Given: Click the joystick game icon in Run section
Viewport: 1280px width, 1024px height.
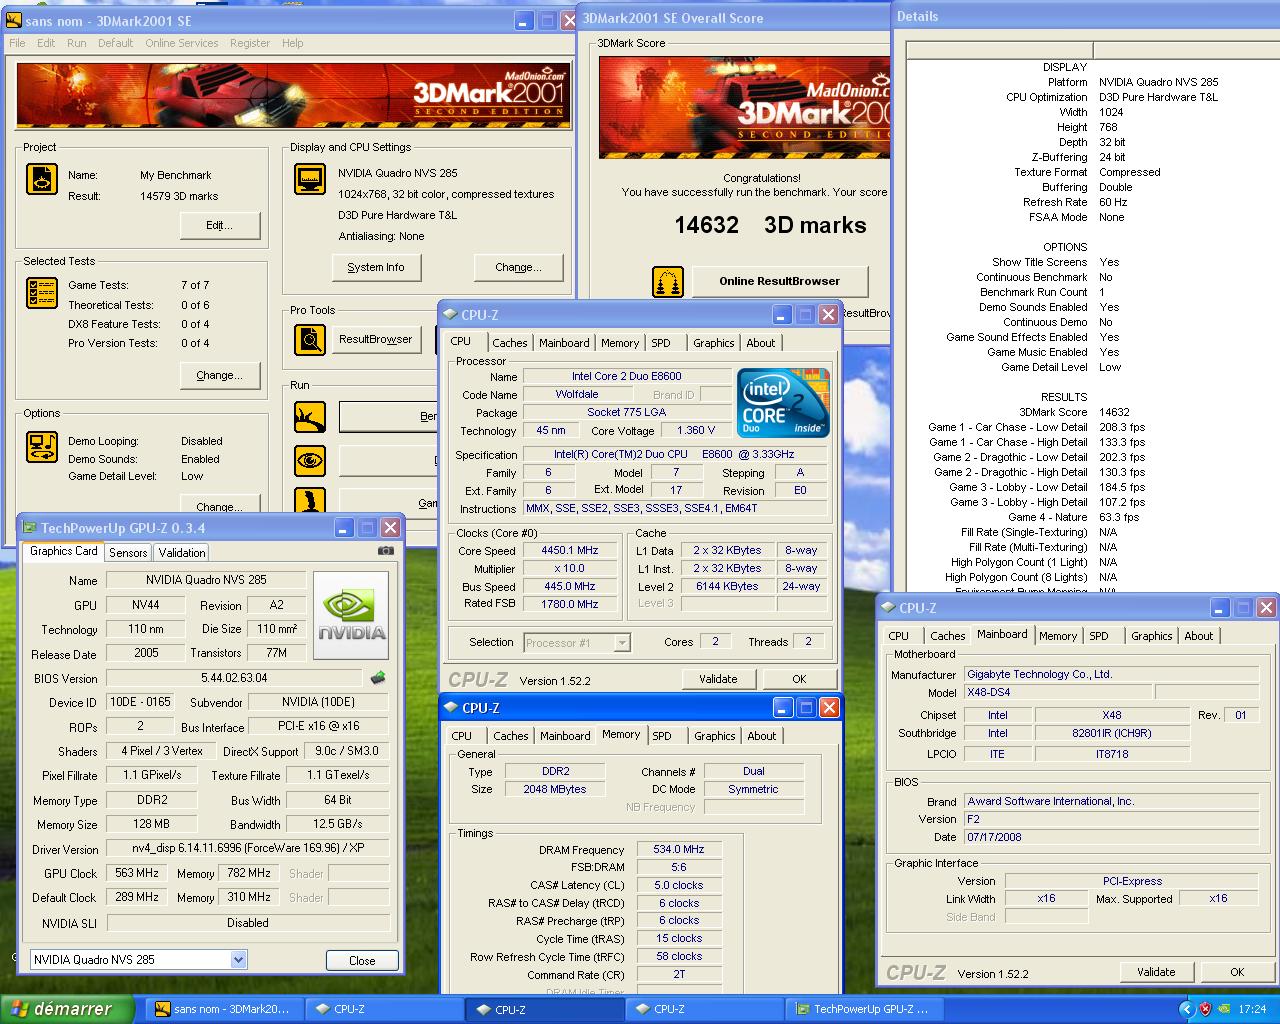Looking at the screenshot, I should click(x=310, y=499).
